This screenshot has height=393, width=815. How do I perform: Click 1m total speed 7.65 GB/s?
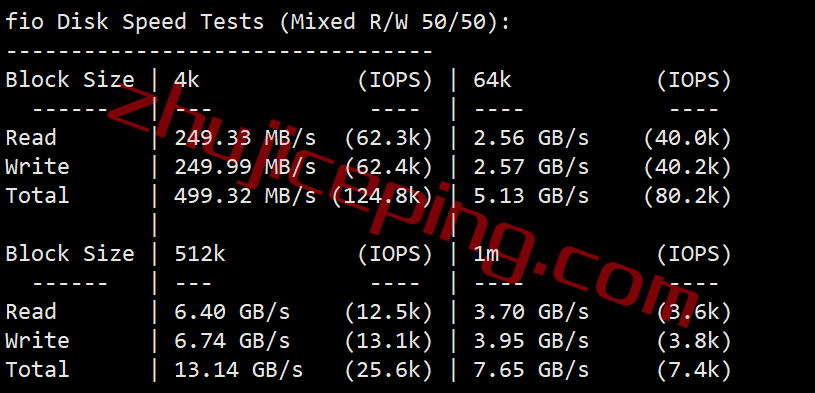click(531, 370)
